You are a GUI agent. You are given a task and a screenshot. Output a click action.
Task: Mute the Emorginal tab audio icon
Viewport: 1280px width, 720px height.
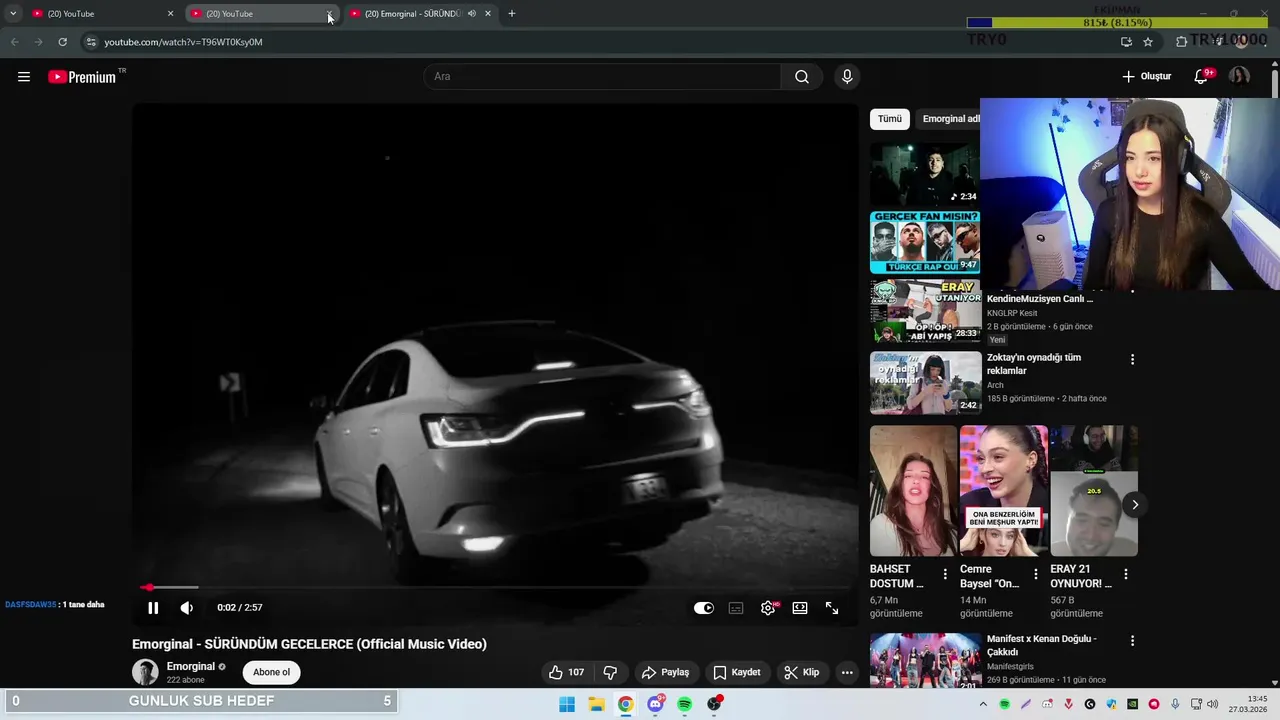point(472,14)
